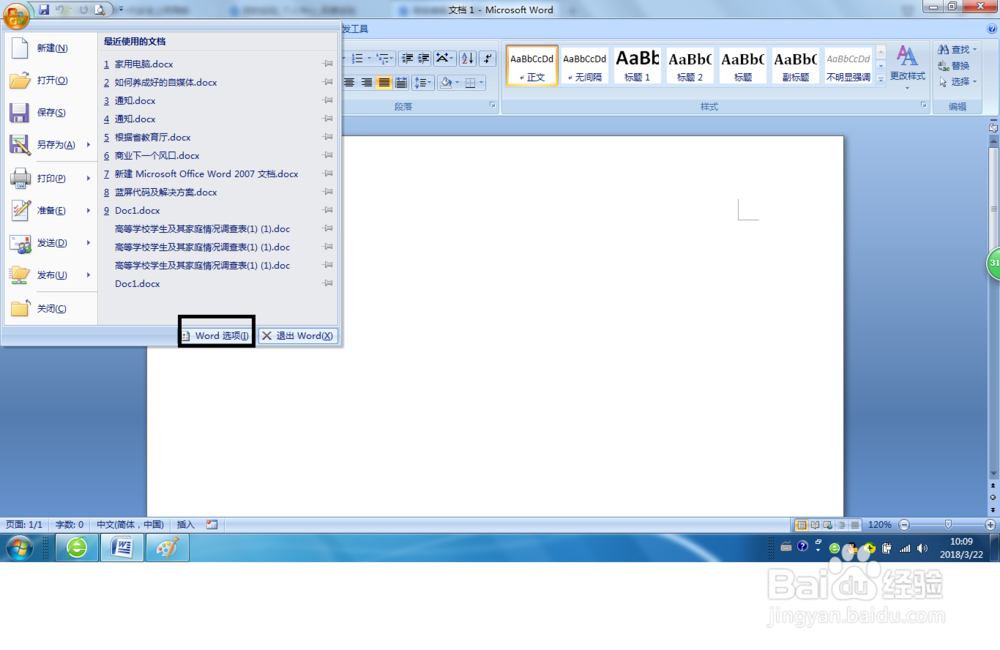Open the 选择 (Select) dropdown
The width and height of the screenshot is (1000, 650).
coord(957,82)
